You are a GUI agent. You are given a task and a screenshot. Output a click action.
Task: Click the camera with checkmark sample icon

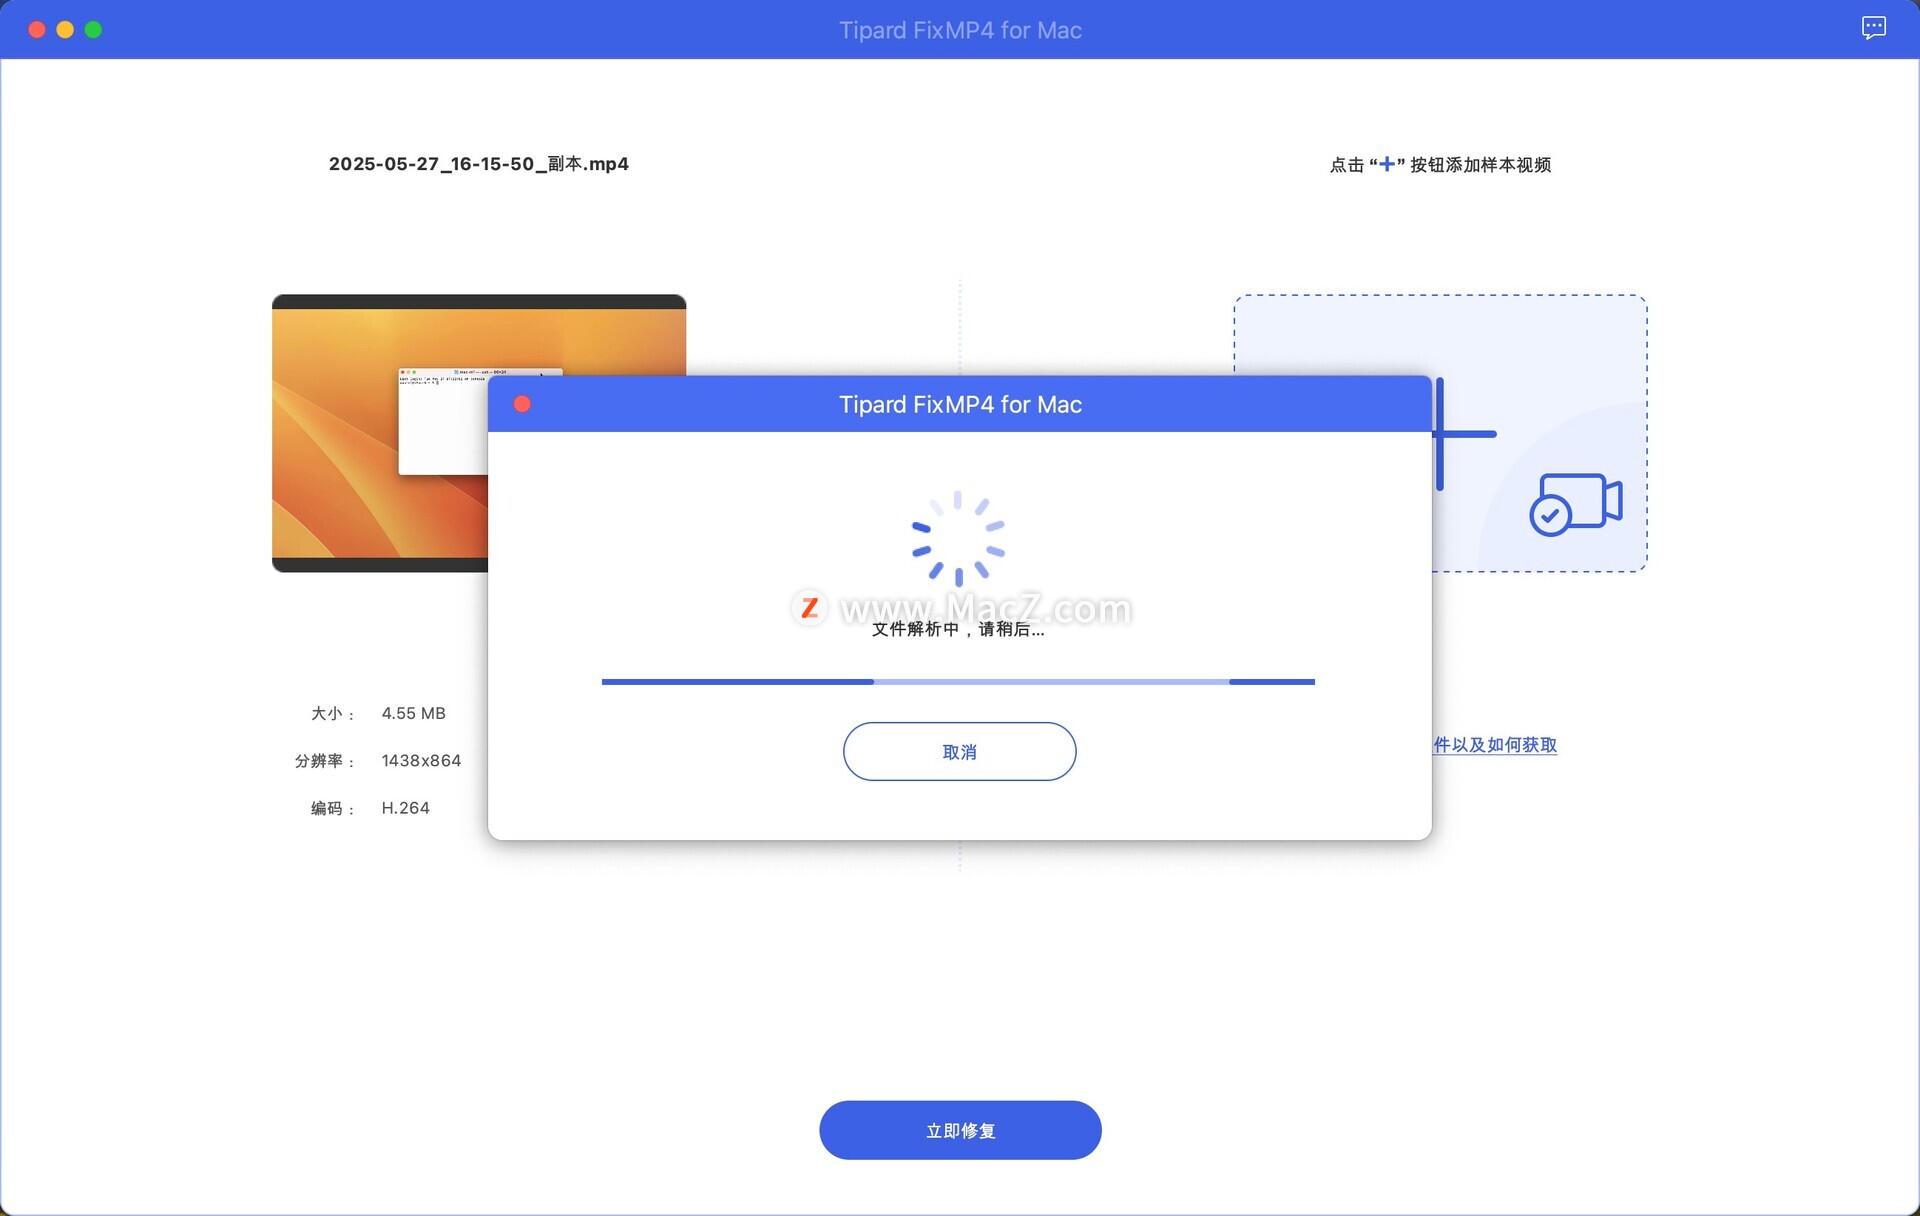[1576, 504]
